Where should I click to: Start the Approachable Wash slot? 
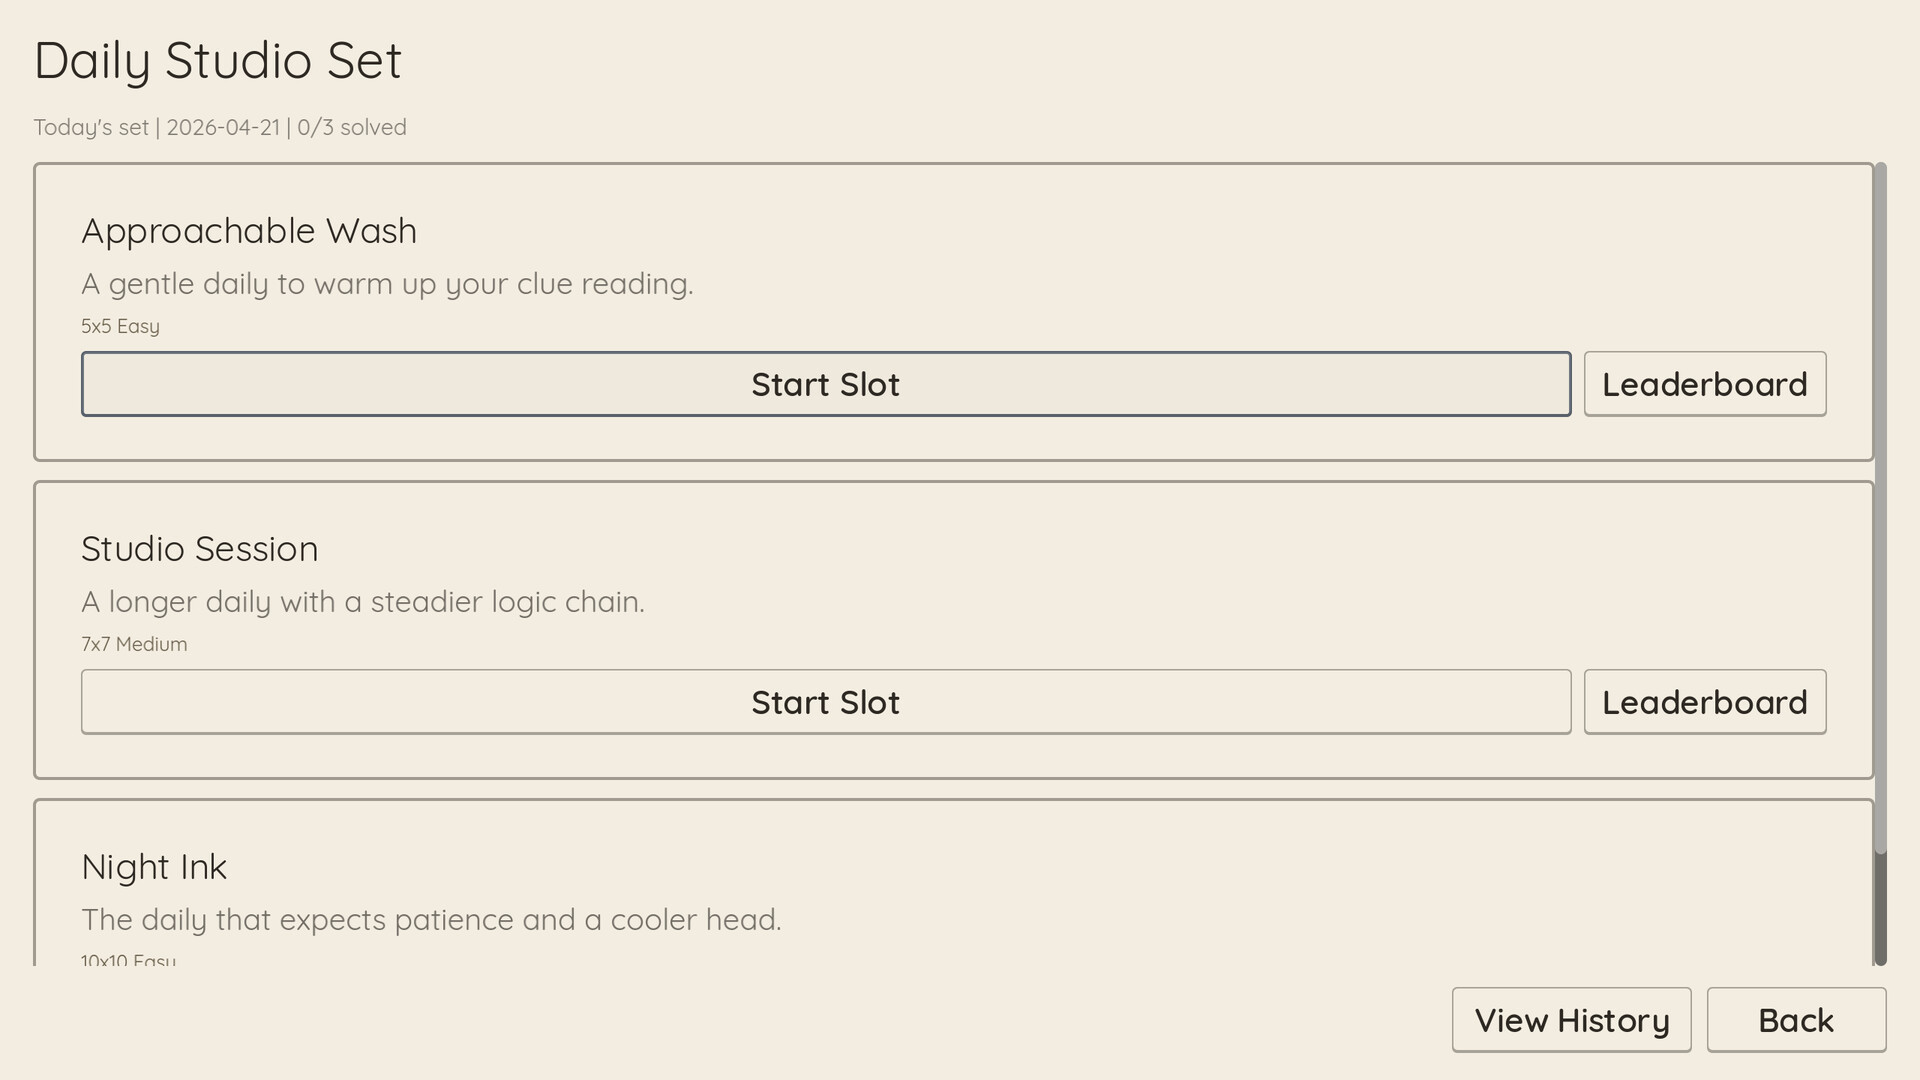[x=826, y=384]
